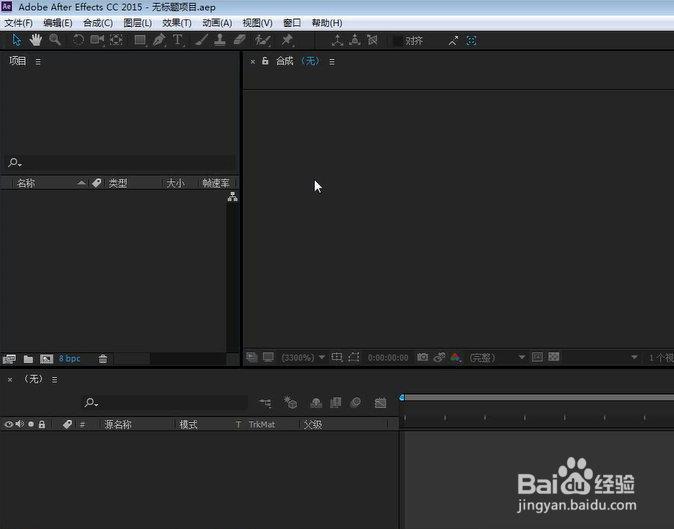Select the Unified Camera tool
Viewport: 674px width, 529px height.
tap(97, 40)
